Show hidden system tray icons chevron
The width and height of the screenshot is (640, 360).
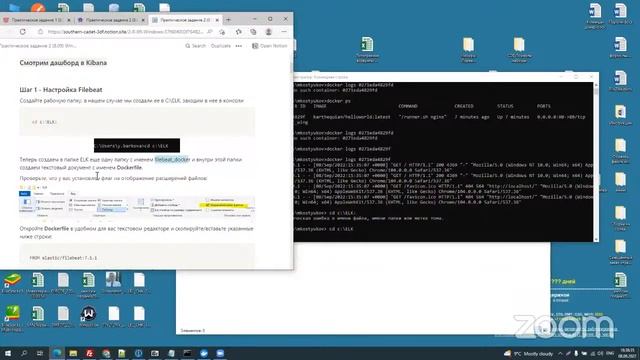point(560,353)
